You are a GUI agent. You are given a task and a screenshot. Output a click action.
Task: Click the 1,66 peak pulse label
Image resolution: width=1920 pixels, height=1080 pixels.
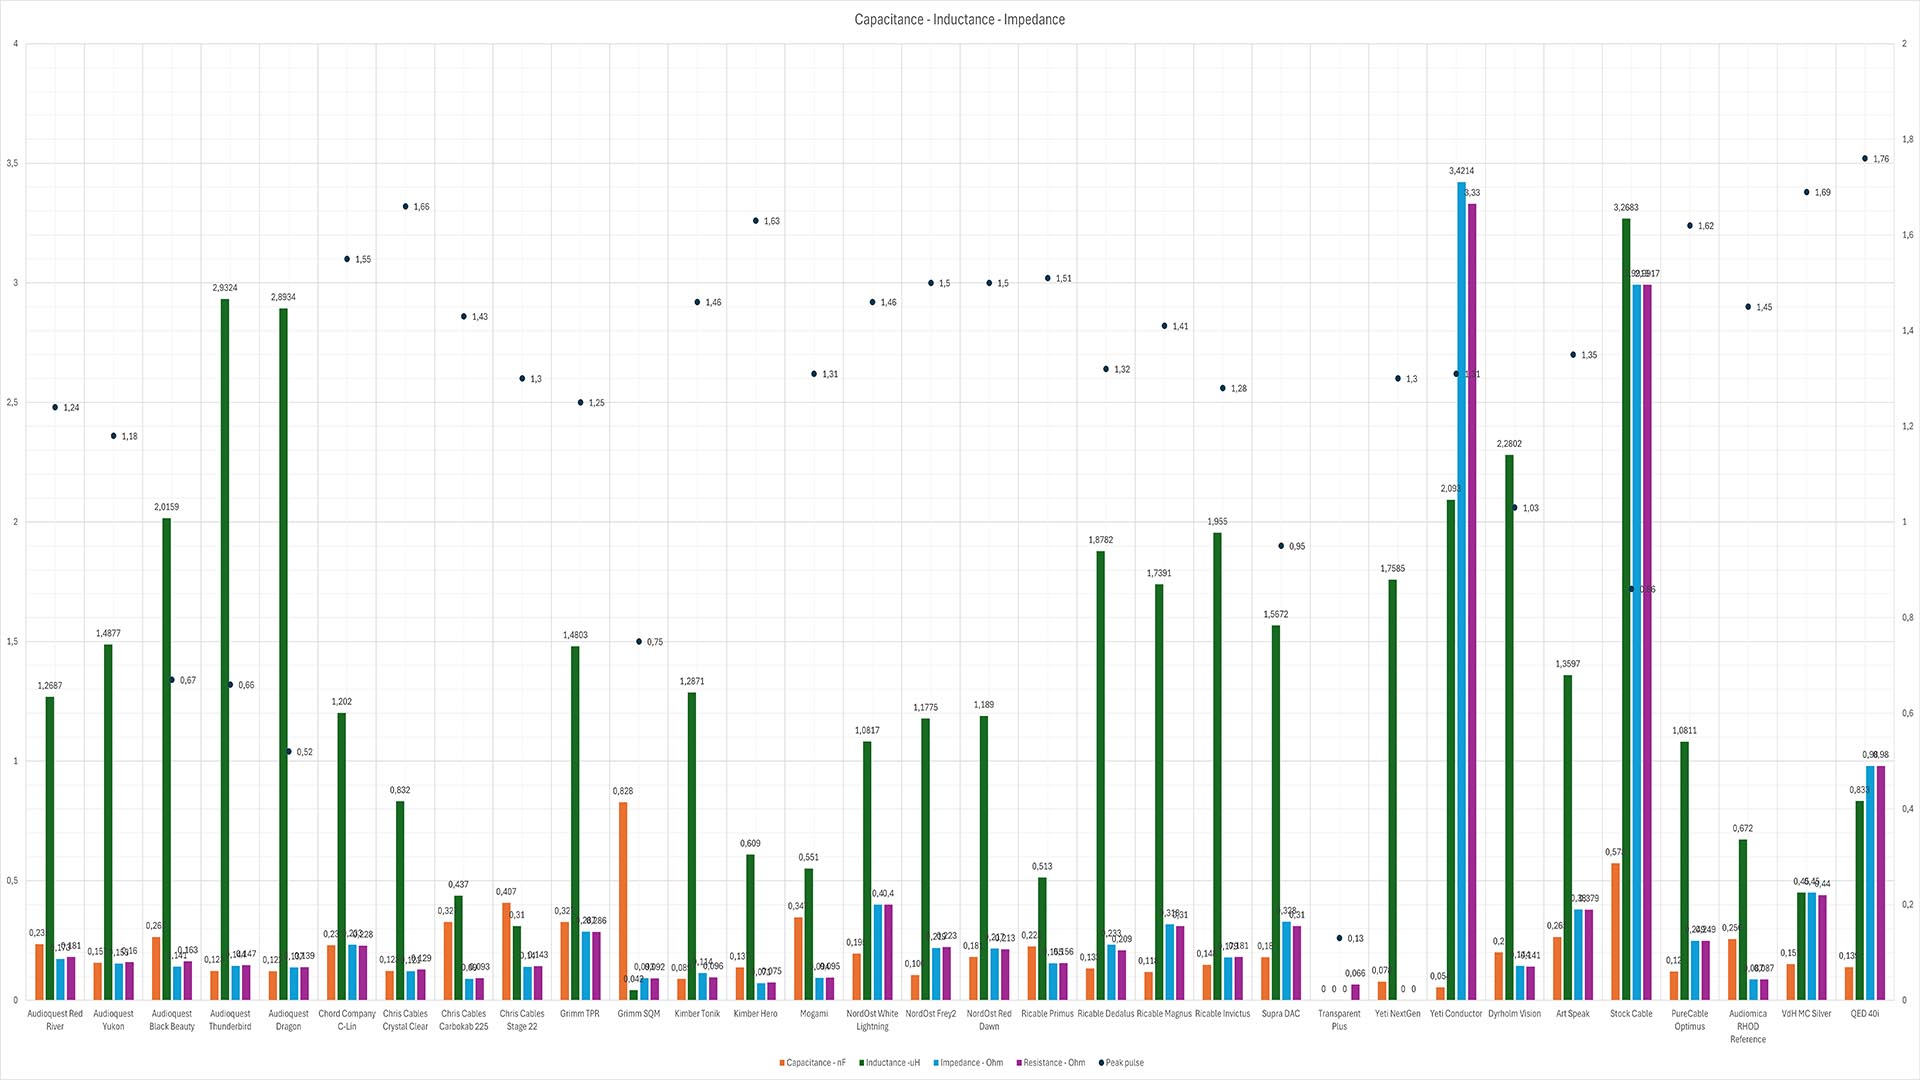(421, 207)
